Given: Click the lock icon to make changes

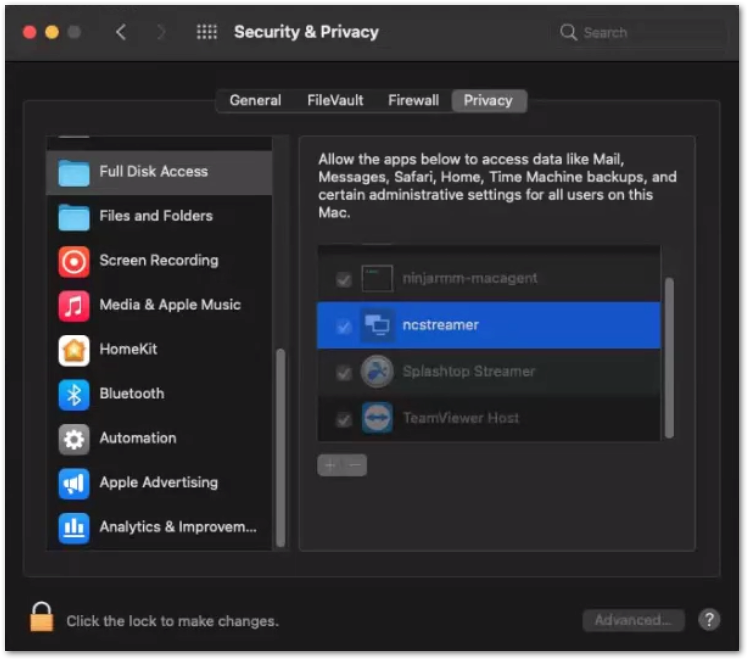Looking at the screenshot, I should point(41,618).
